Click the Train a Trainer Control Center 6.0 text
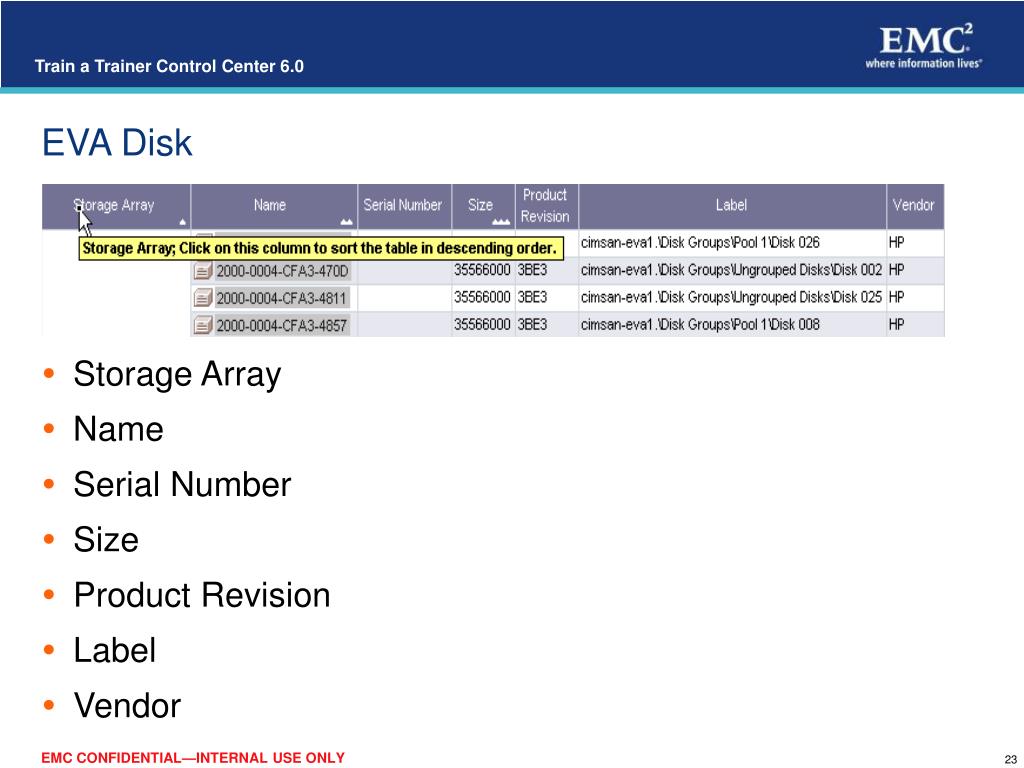Viewport: 1024px width, 768px height. tap(169, 67)
